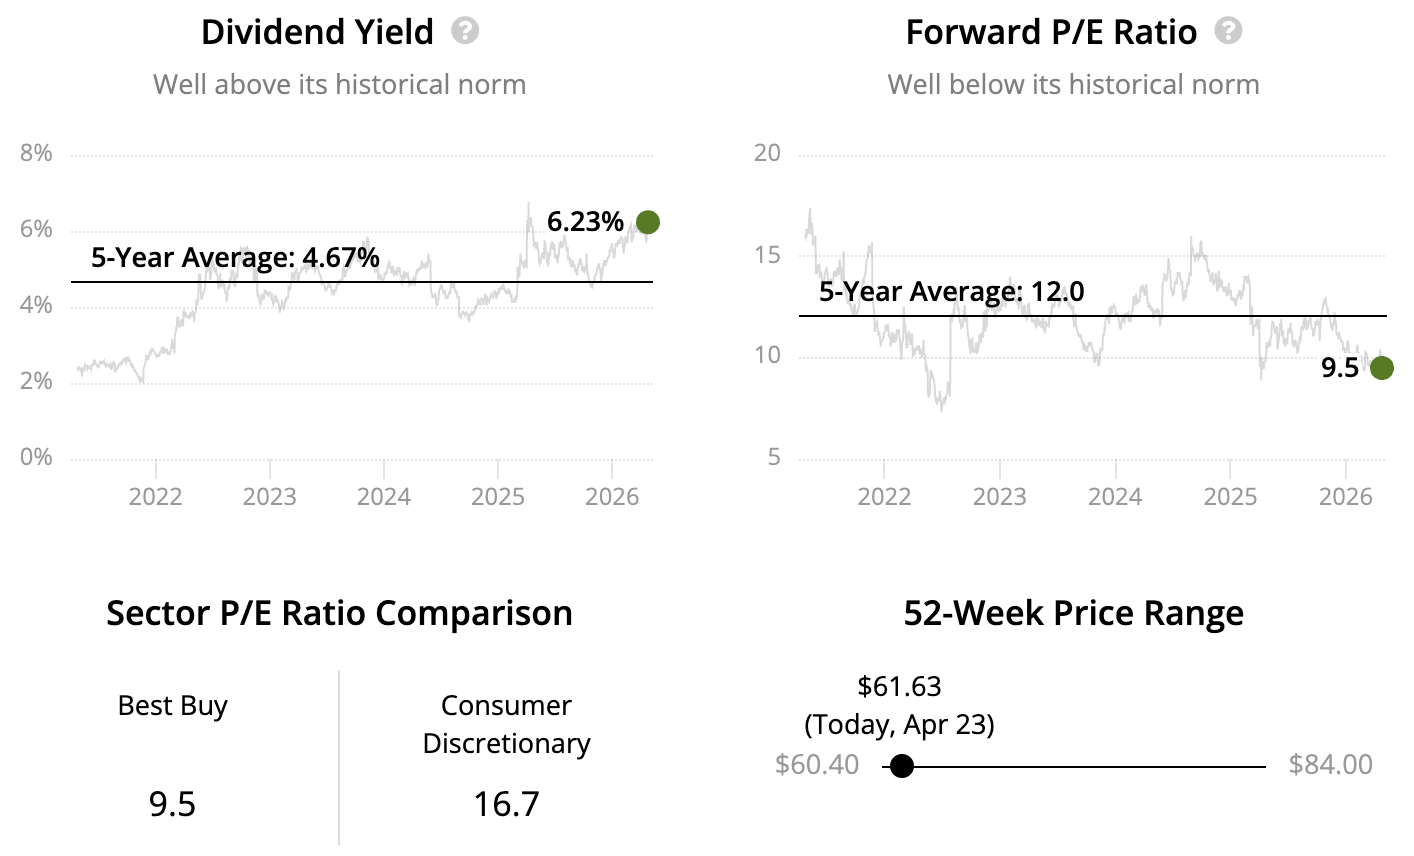Click the $60.40 52-week low value

point(817,765)
